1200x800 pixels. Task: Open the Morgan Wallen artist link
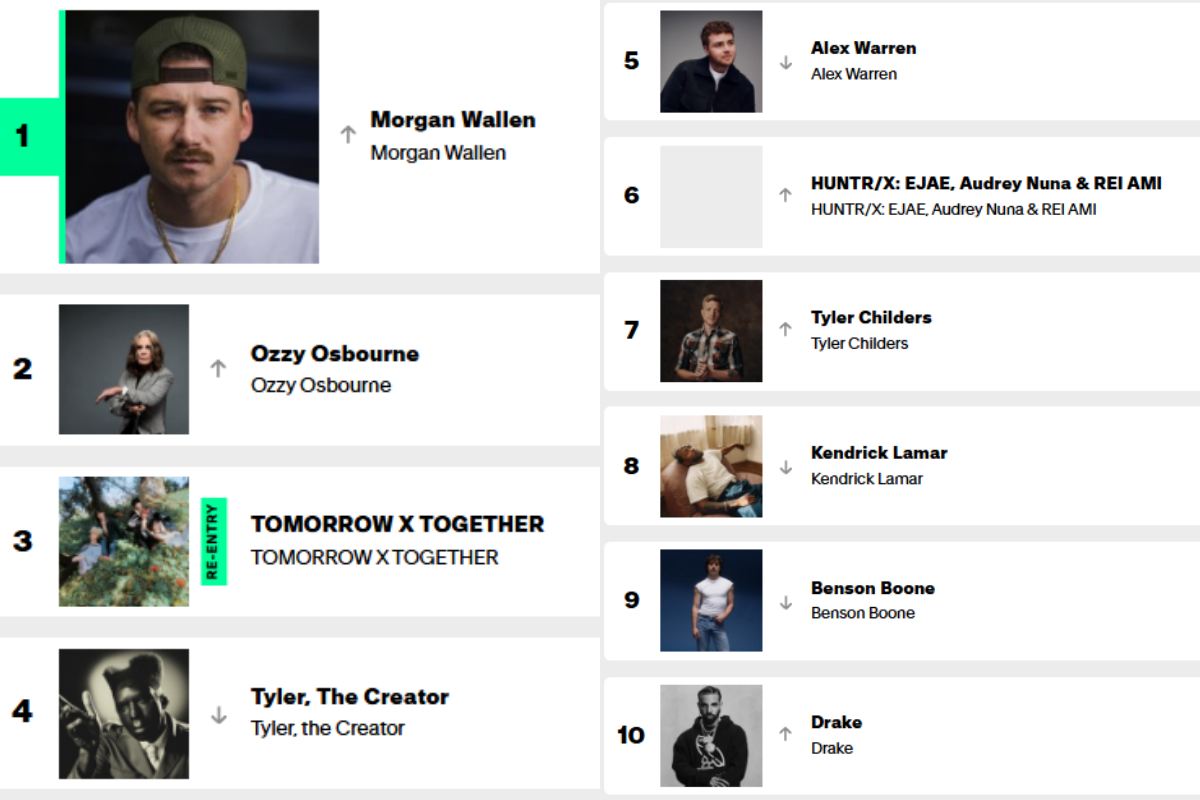point(453,119)
